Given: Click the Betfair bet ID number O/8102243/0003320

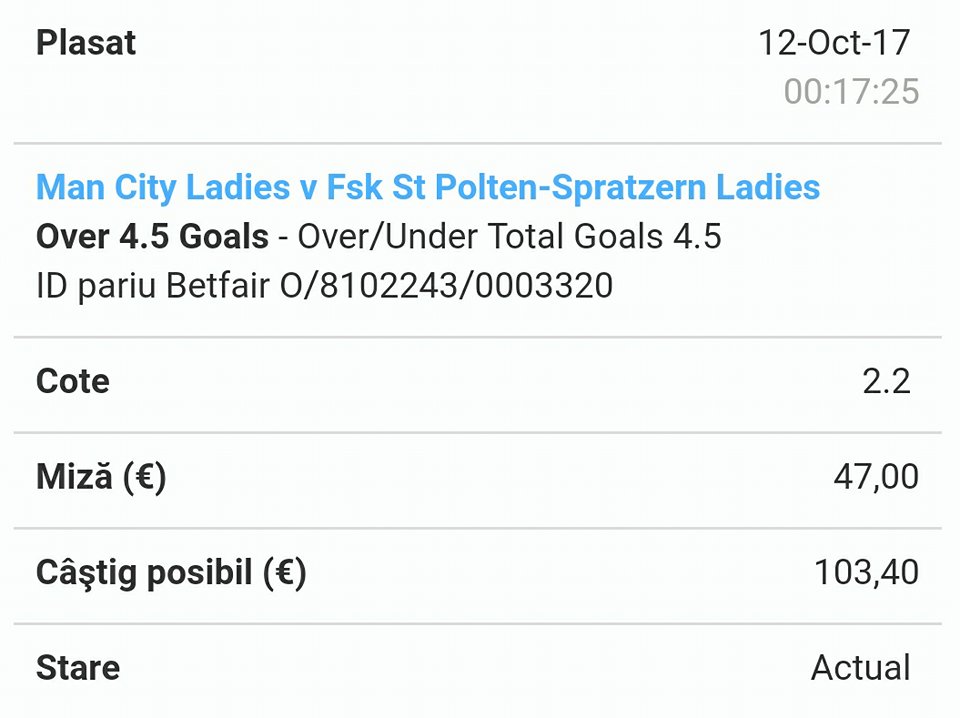Looking at the screenshot, I should 446,286.
